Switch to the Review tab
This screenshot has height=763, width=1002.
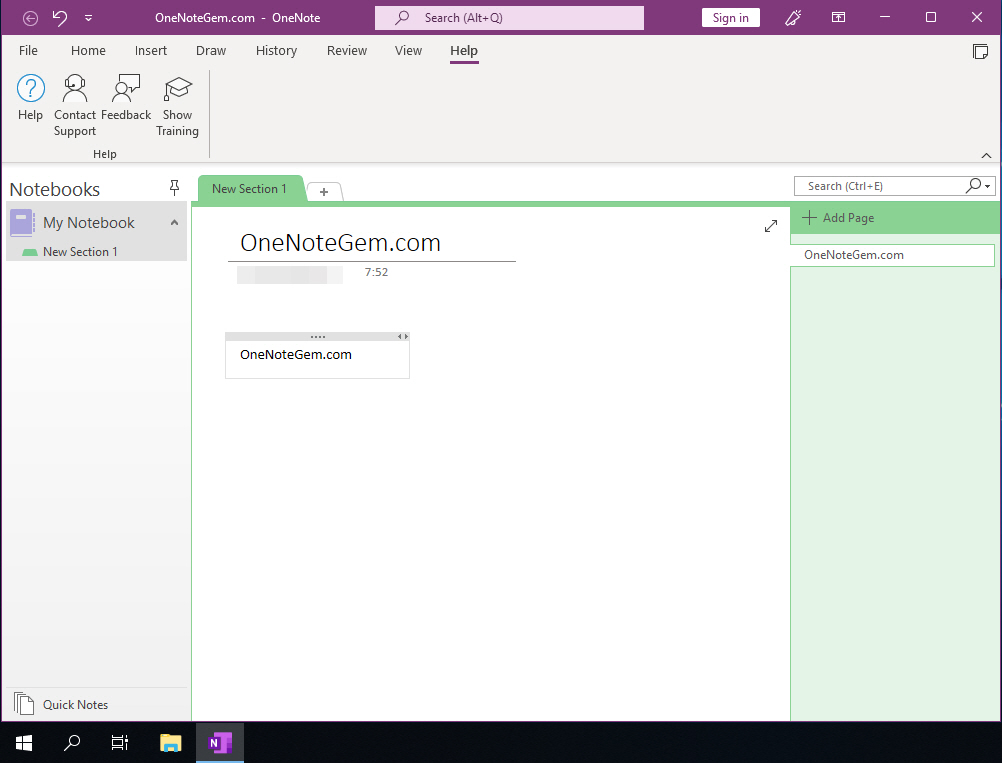pos(347,50)
